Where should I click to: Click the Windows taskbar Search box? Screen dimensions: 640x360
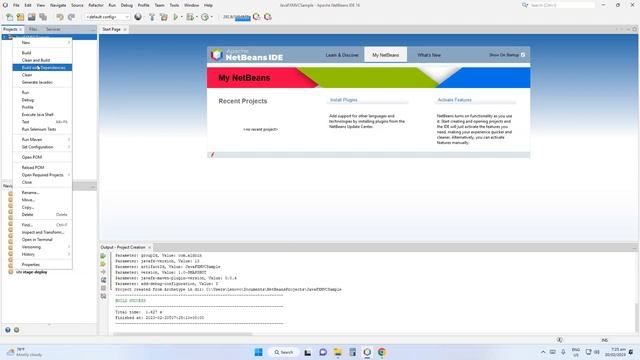pyautogui.click(x=284, y=352)
